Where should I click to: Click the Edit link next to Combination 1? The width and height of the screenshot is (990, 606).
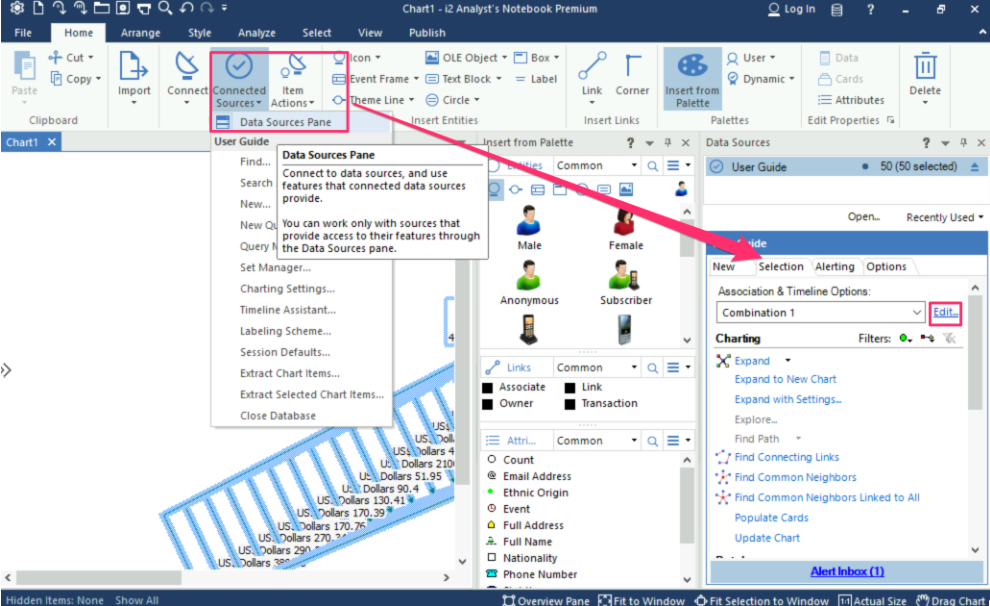(945, 312)
